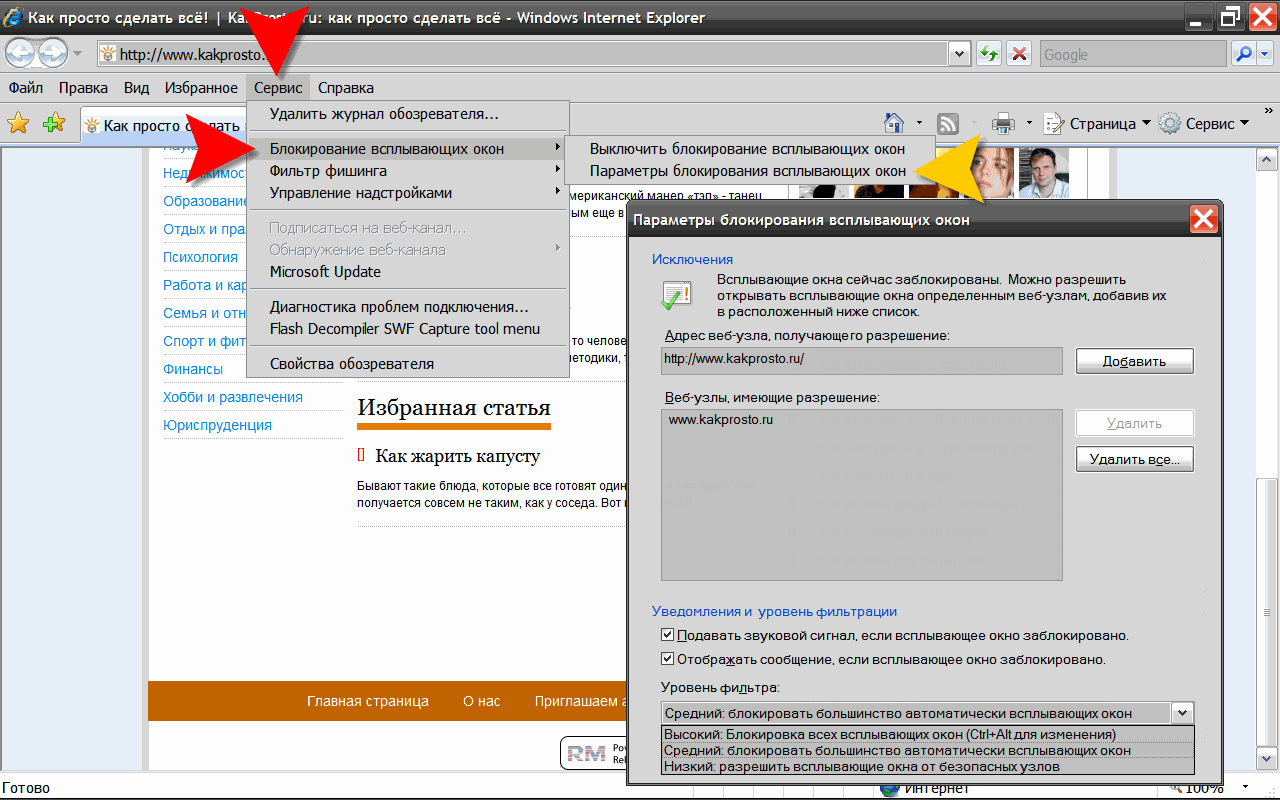1280x800 pixels.
Task: Click the Forward navigation arrow button
Action: tap(52, 53)
